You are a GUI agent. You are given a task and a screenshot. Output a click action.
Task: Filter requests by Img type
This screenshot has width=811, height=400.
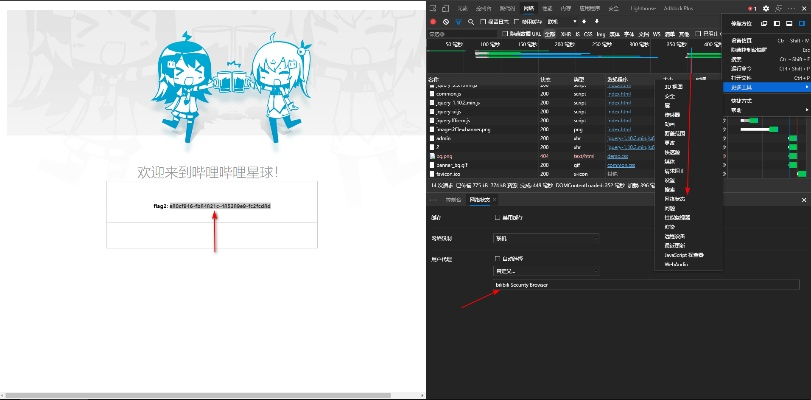601,34
